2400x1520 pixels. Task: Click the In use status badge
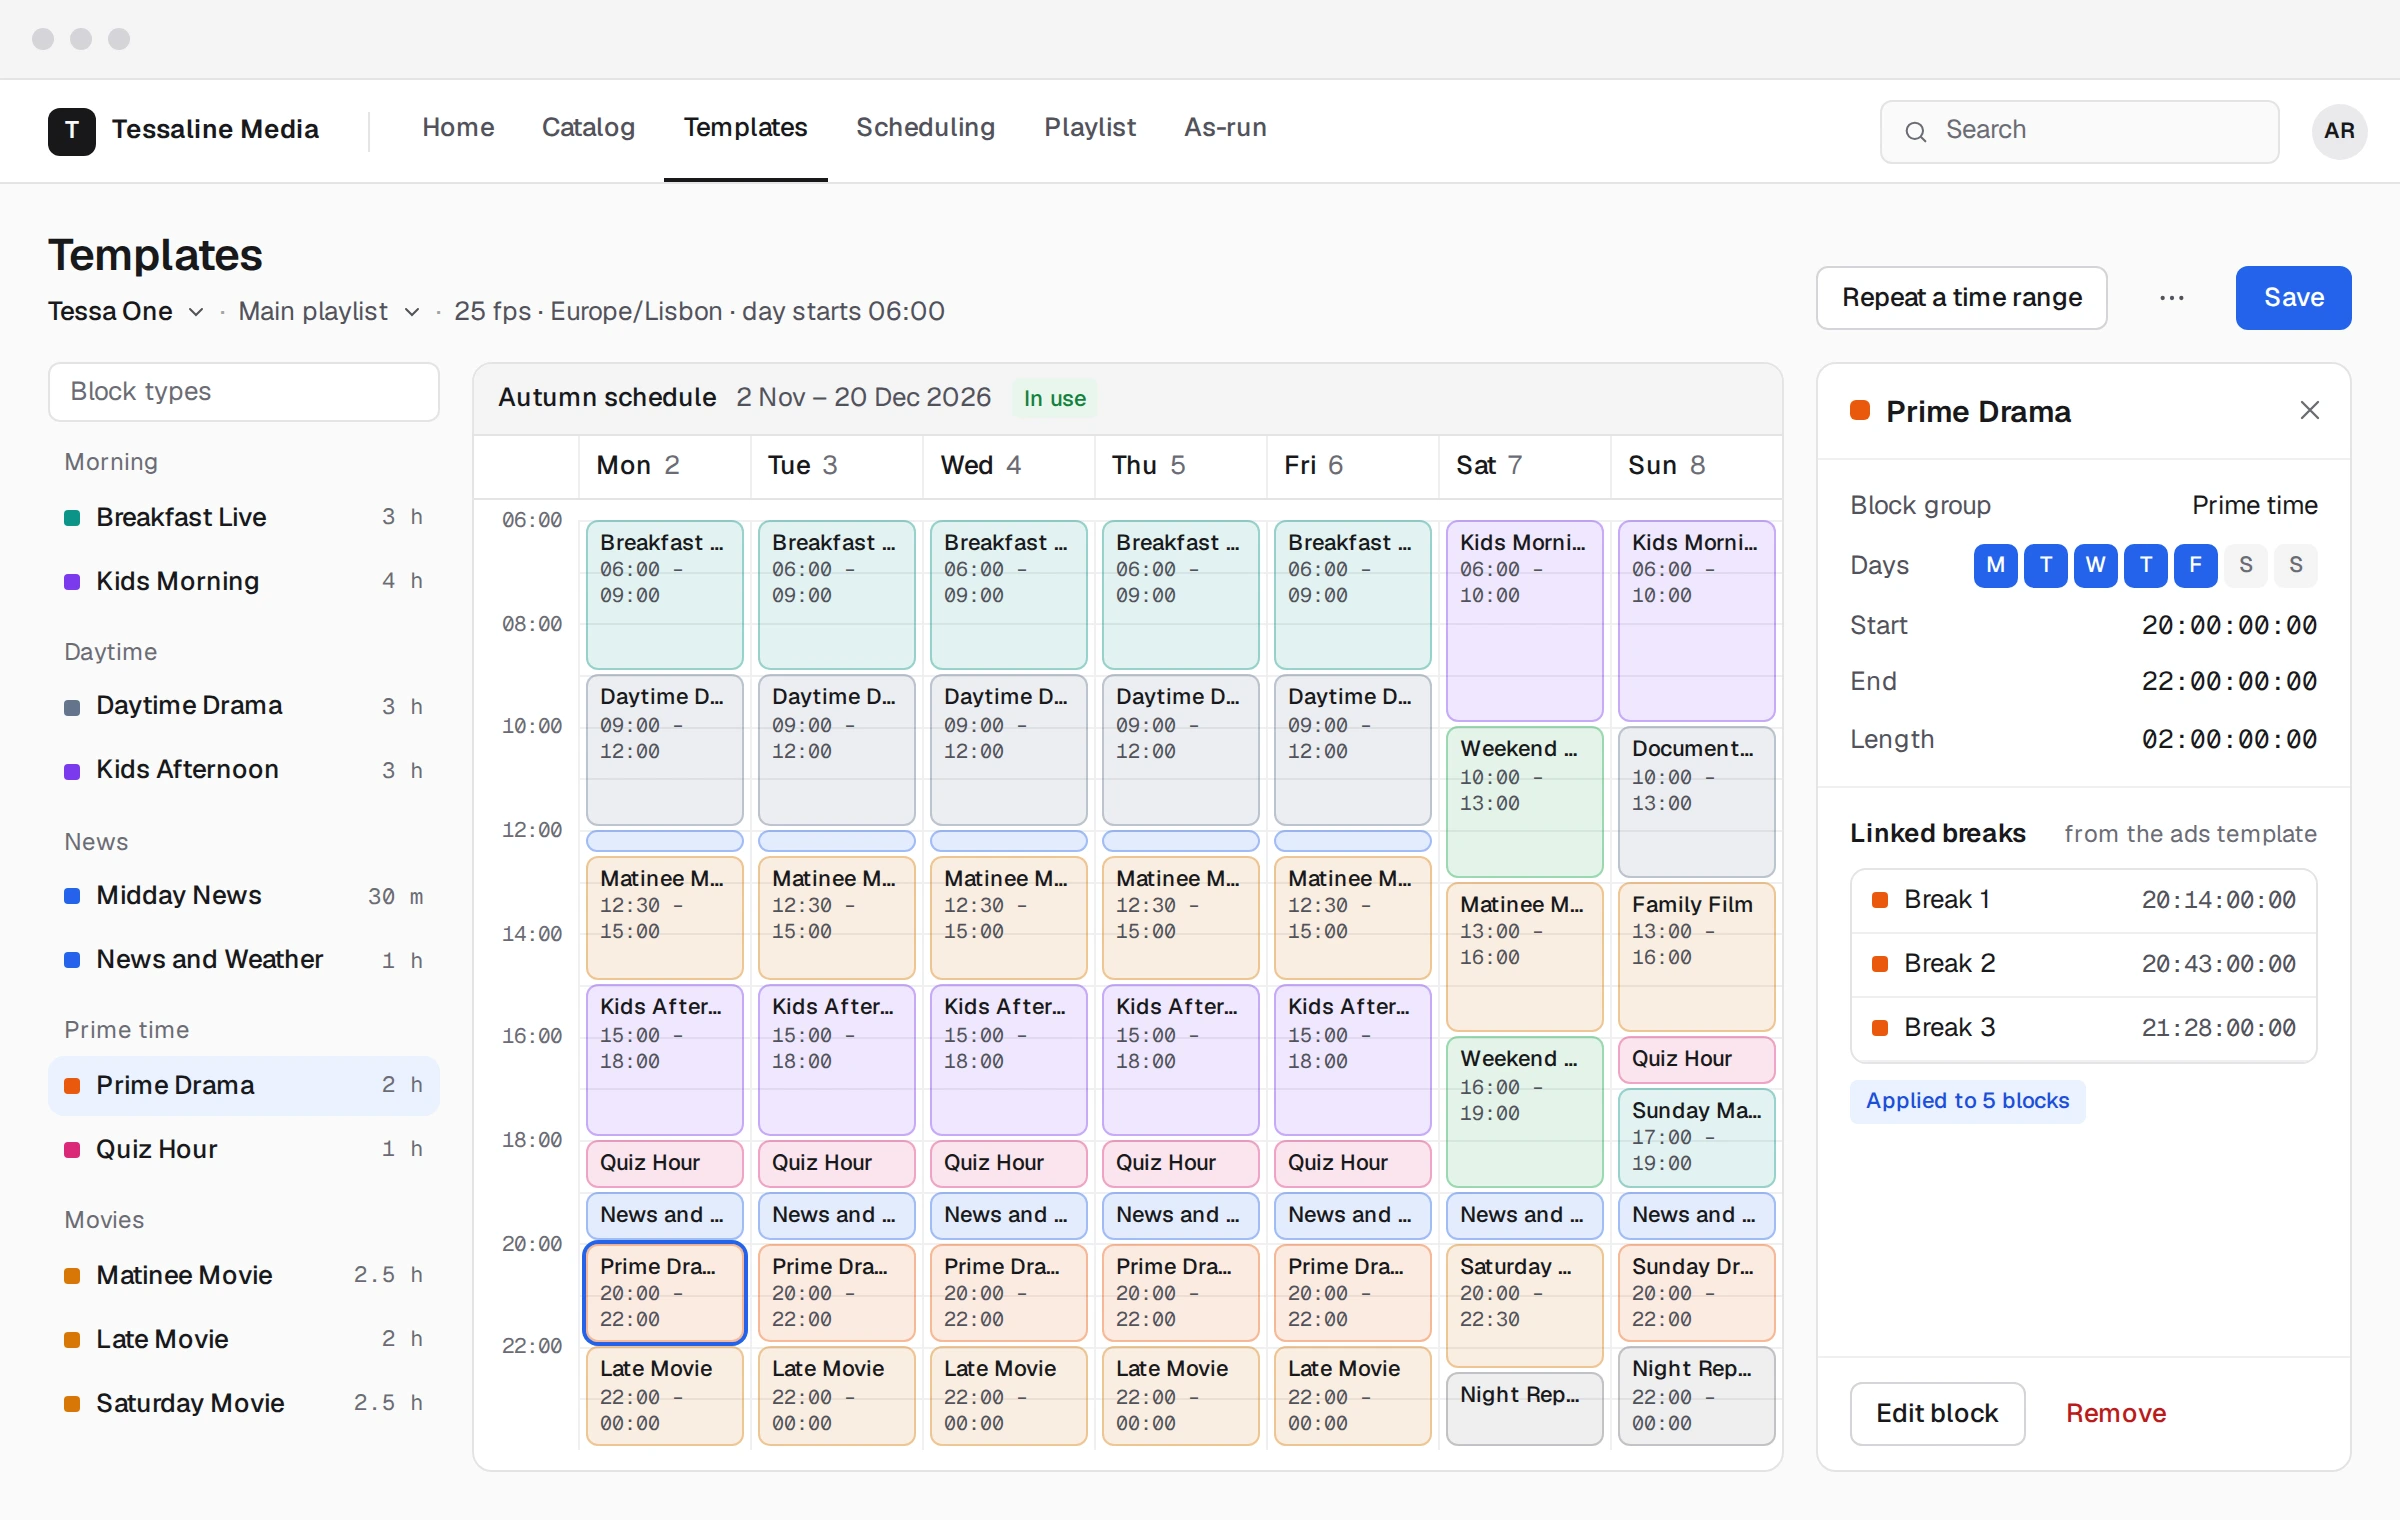tap(1054, 398)
